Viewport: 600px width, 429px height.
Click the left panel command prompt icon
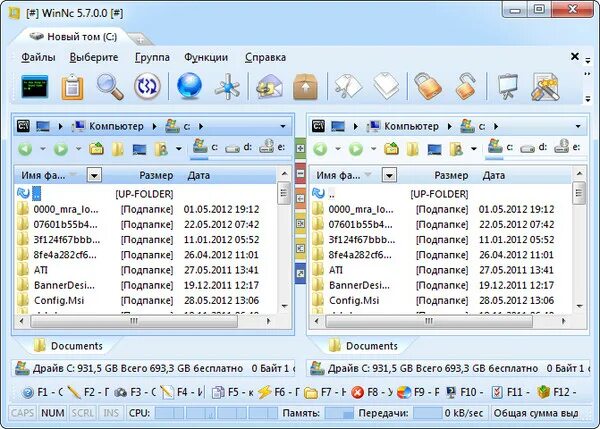point(23,126)
